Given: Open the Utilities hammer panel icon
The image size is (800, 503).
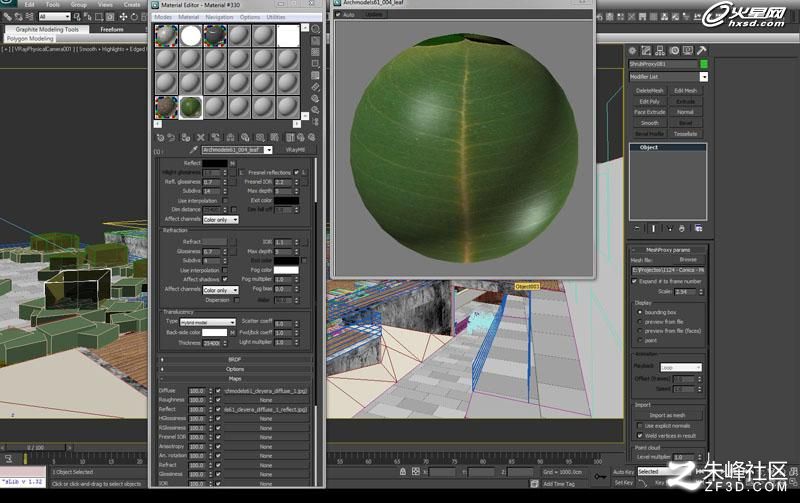Looking at the screenshot, I should [702, 51].
